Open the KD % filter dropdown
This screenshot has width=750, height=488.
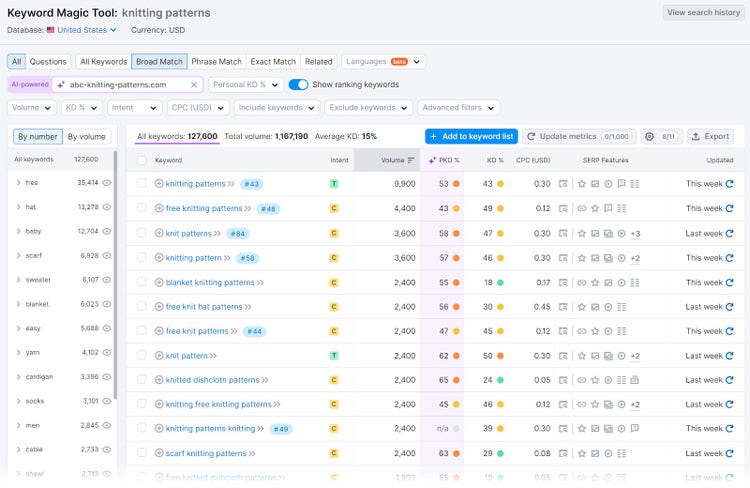[81, 108]
